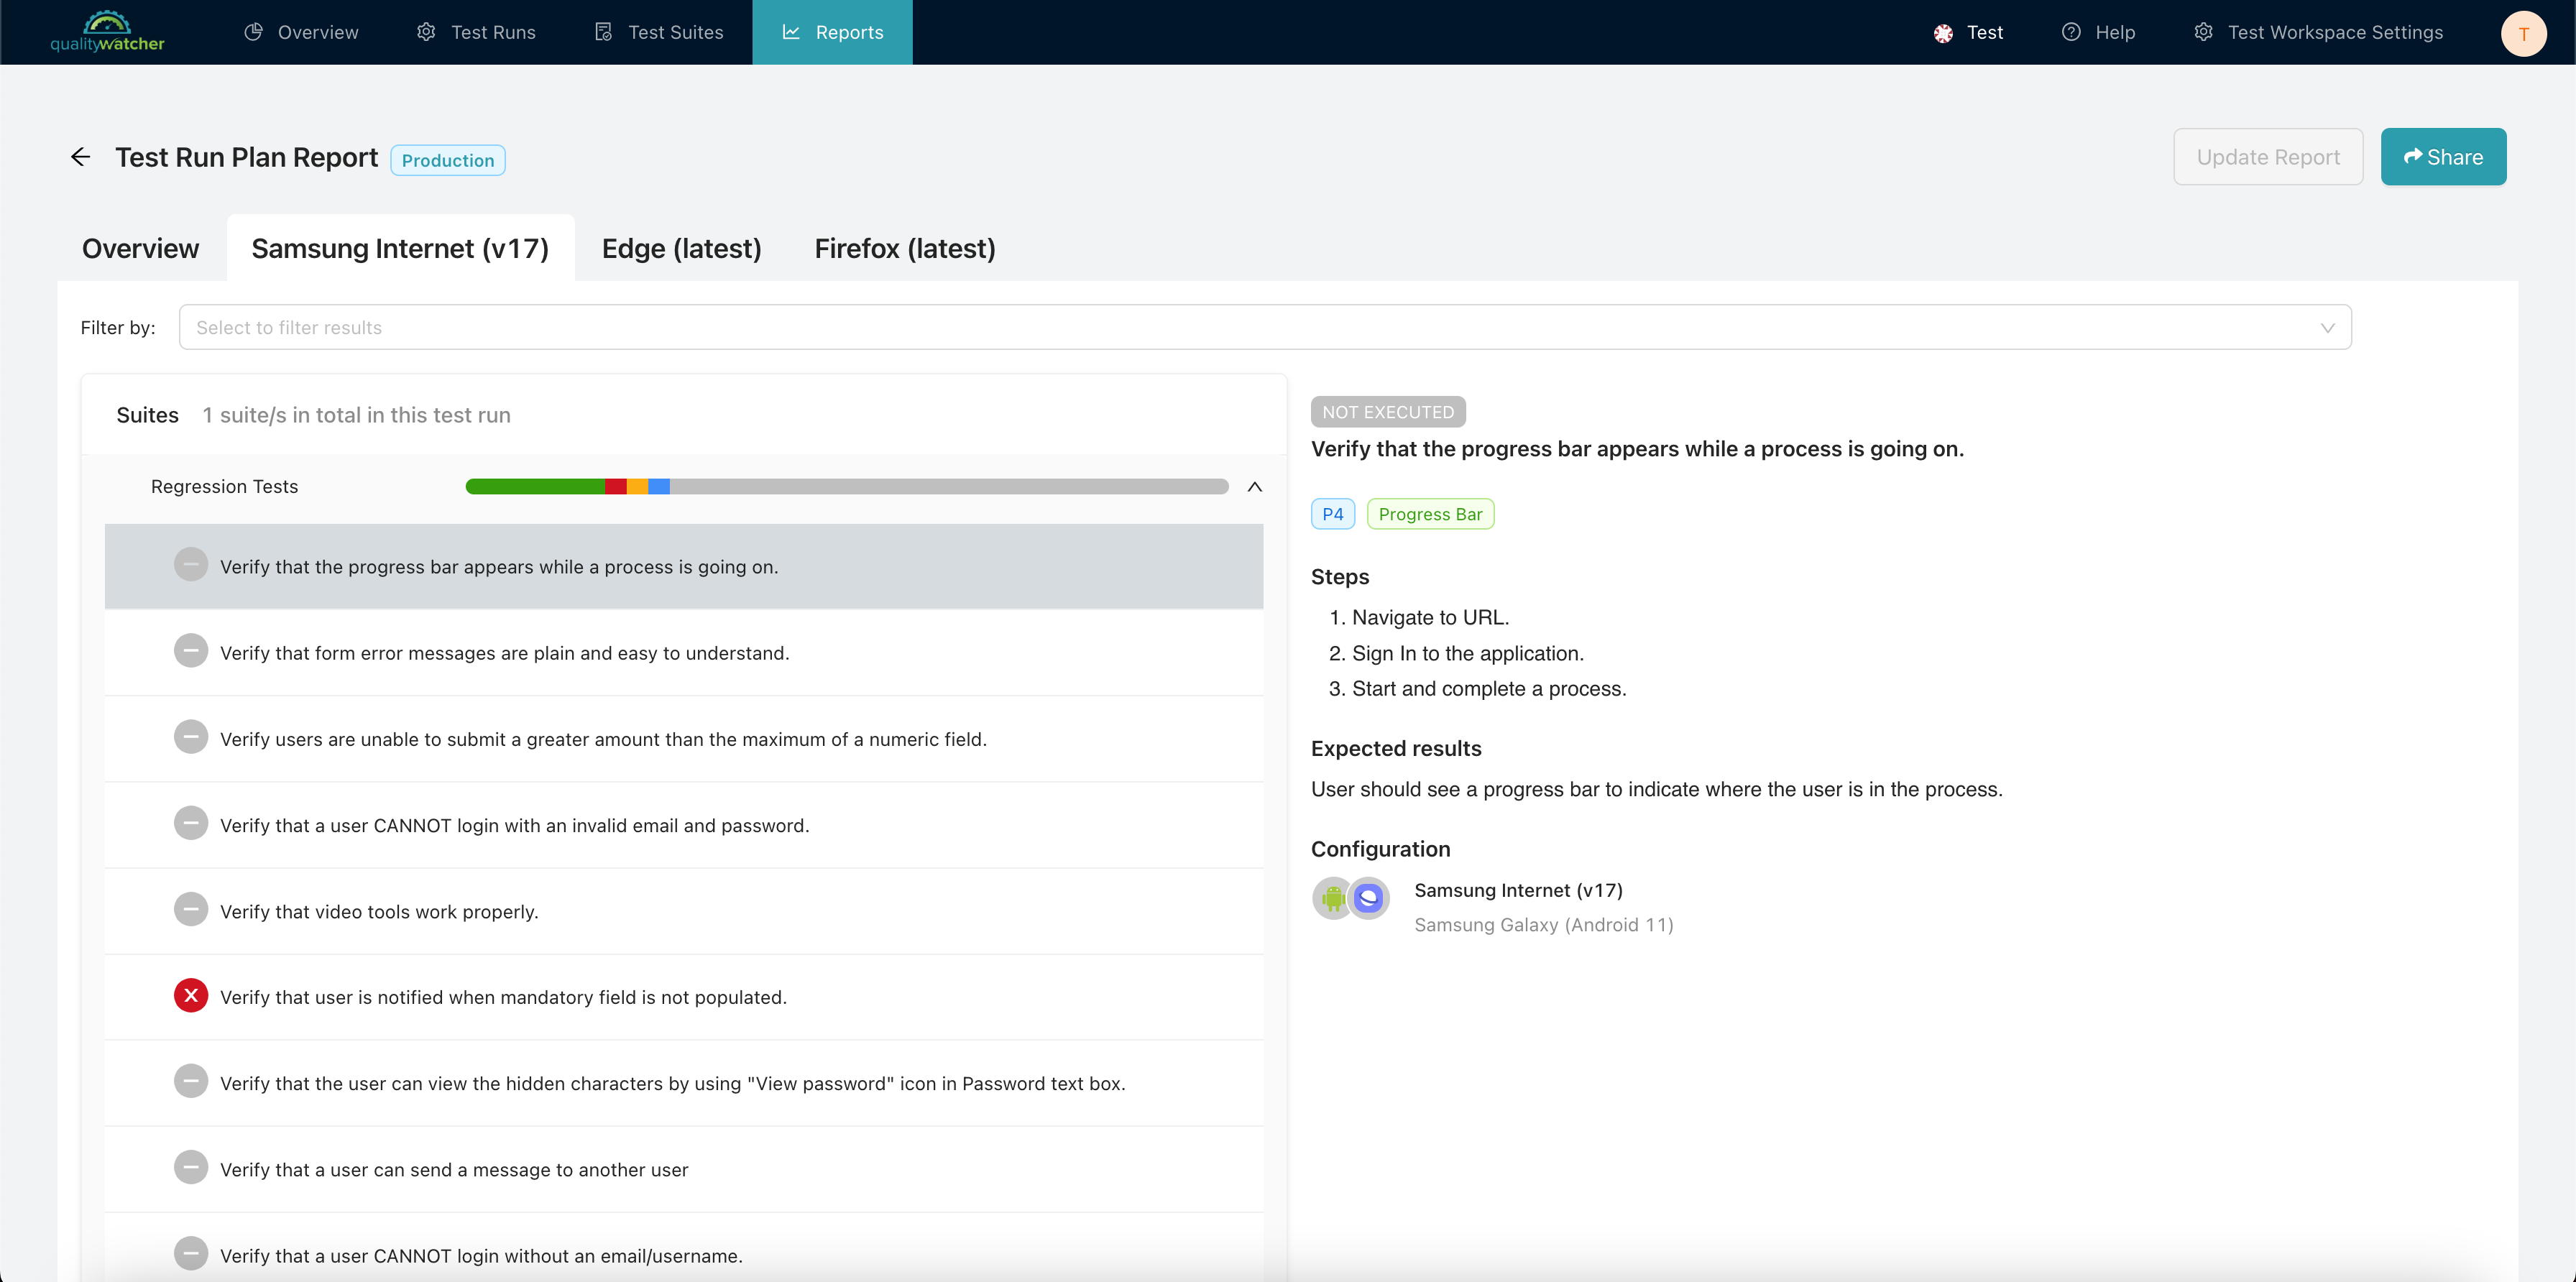Select the Samsung Internet (v17) tab
The width and height of the screenshot is (2576, 1282).
[x=401, y=248]
